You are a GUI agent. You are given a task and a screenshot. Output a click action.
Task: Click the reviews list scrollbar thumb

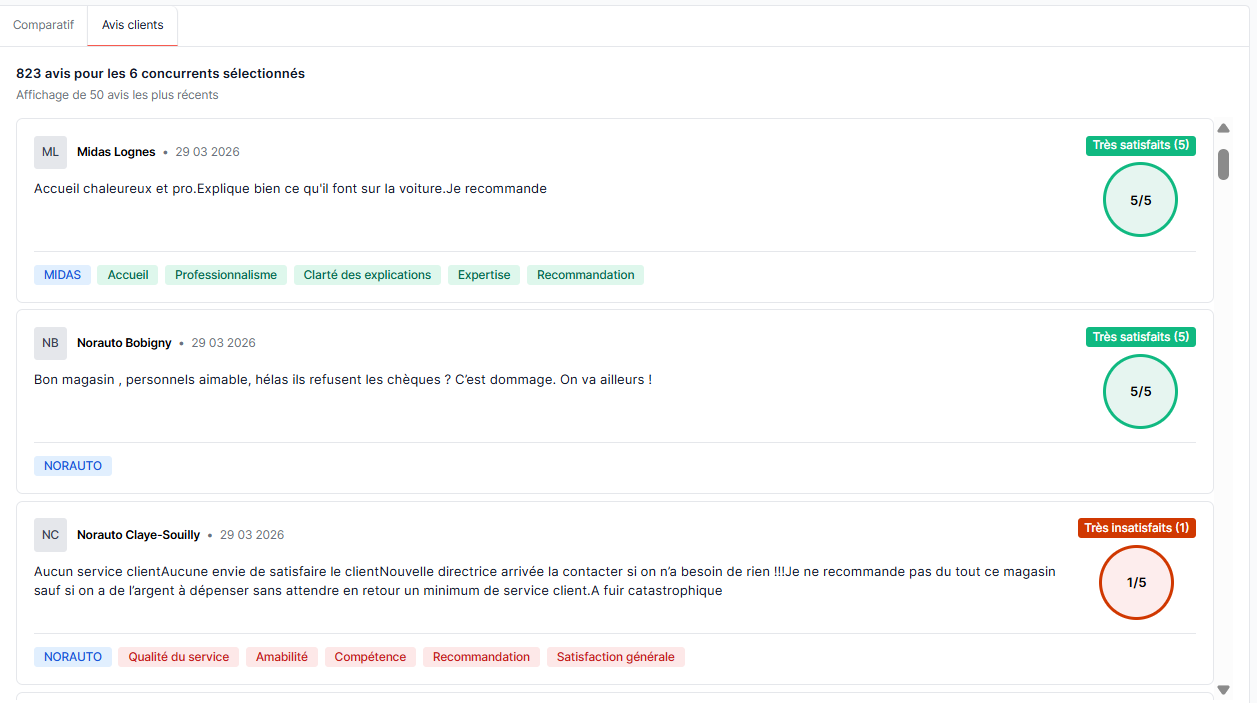(1223, 164)
